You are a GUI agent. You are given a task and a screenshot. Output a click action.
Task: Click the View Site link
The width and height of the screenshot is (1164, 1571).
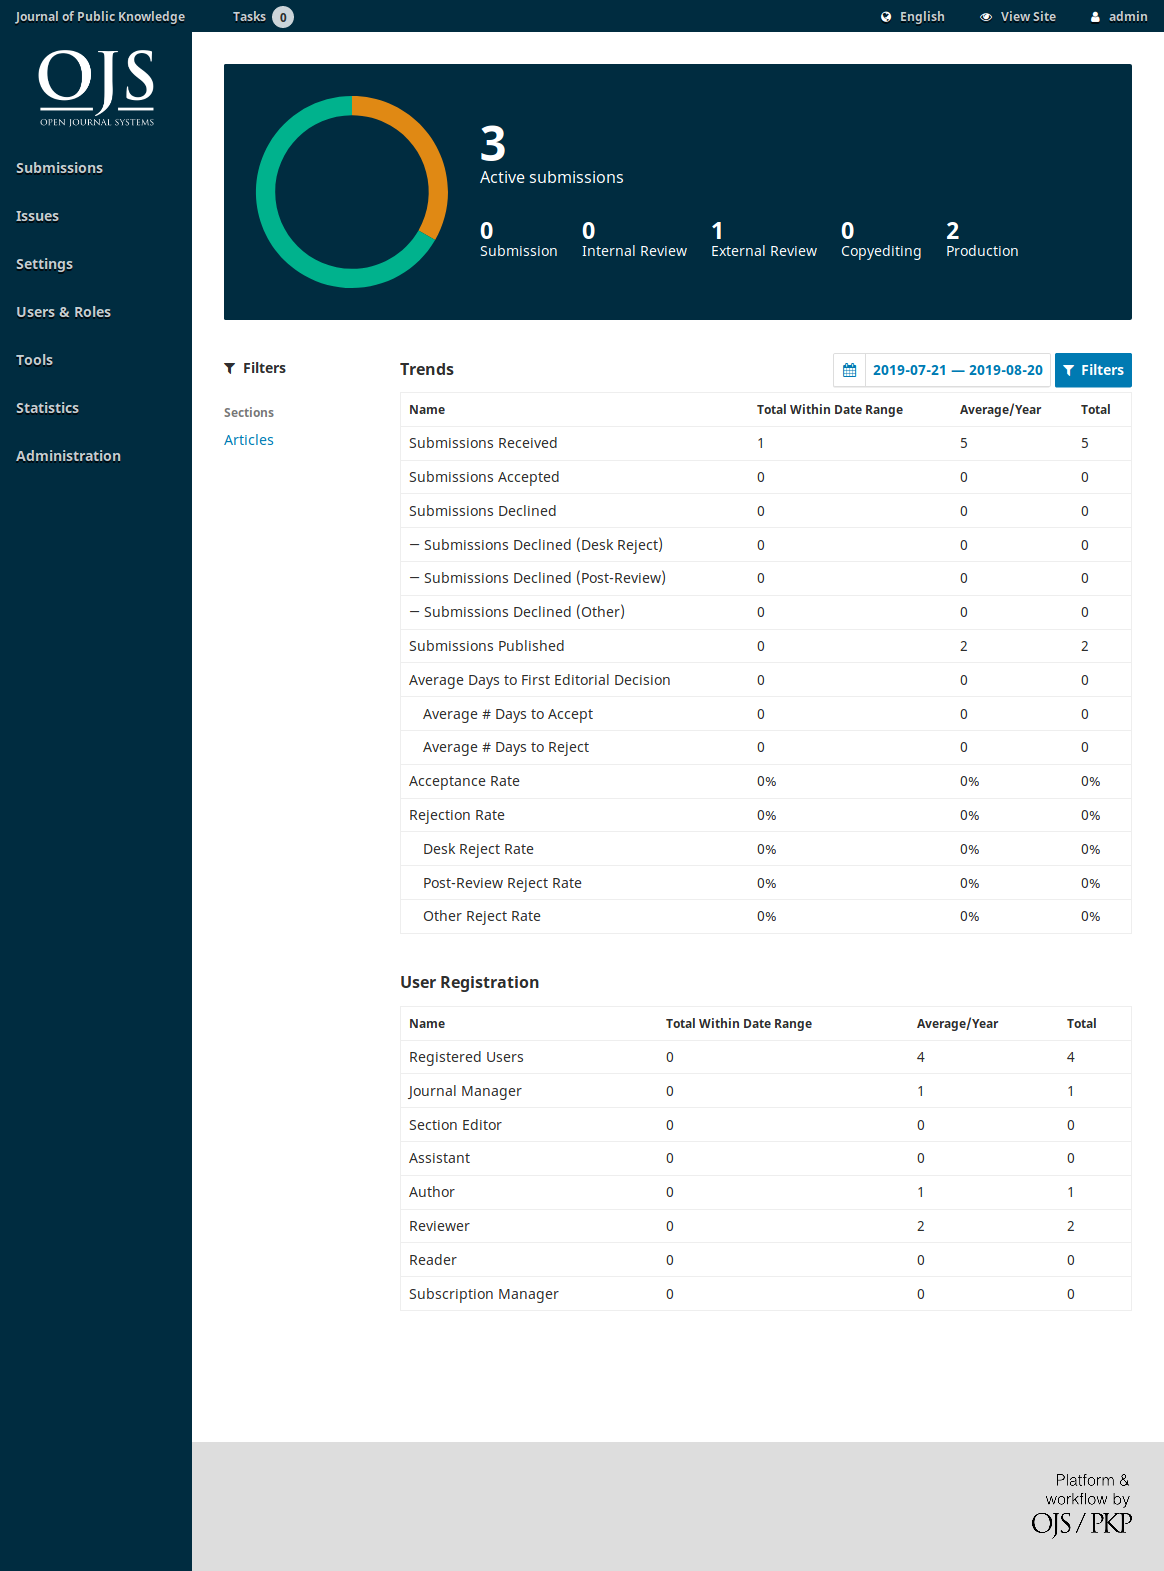[x=1027, y=17]
